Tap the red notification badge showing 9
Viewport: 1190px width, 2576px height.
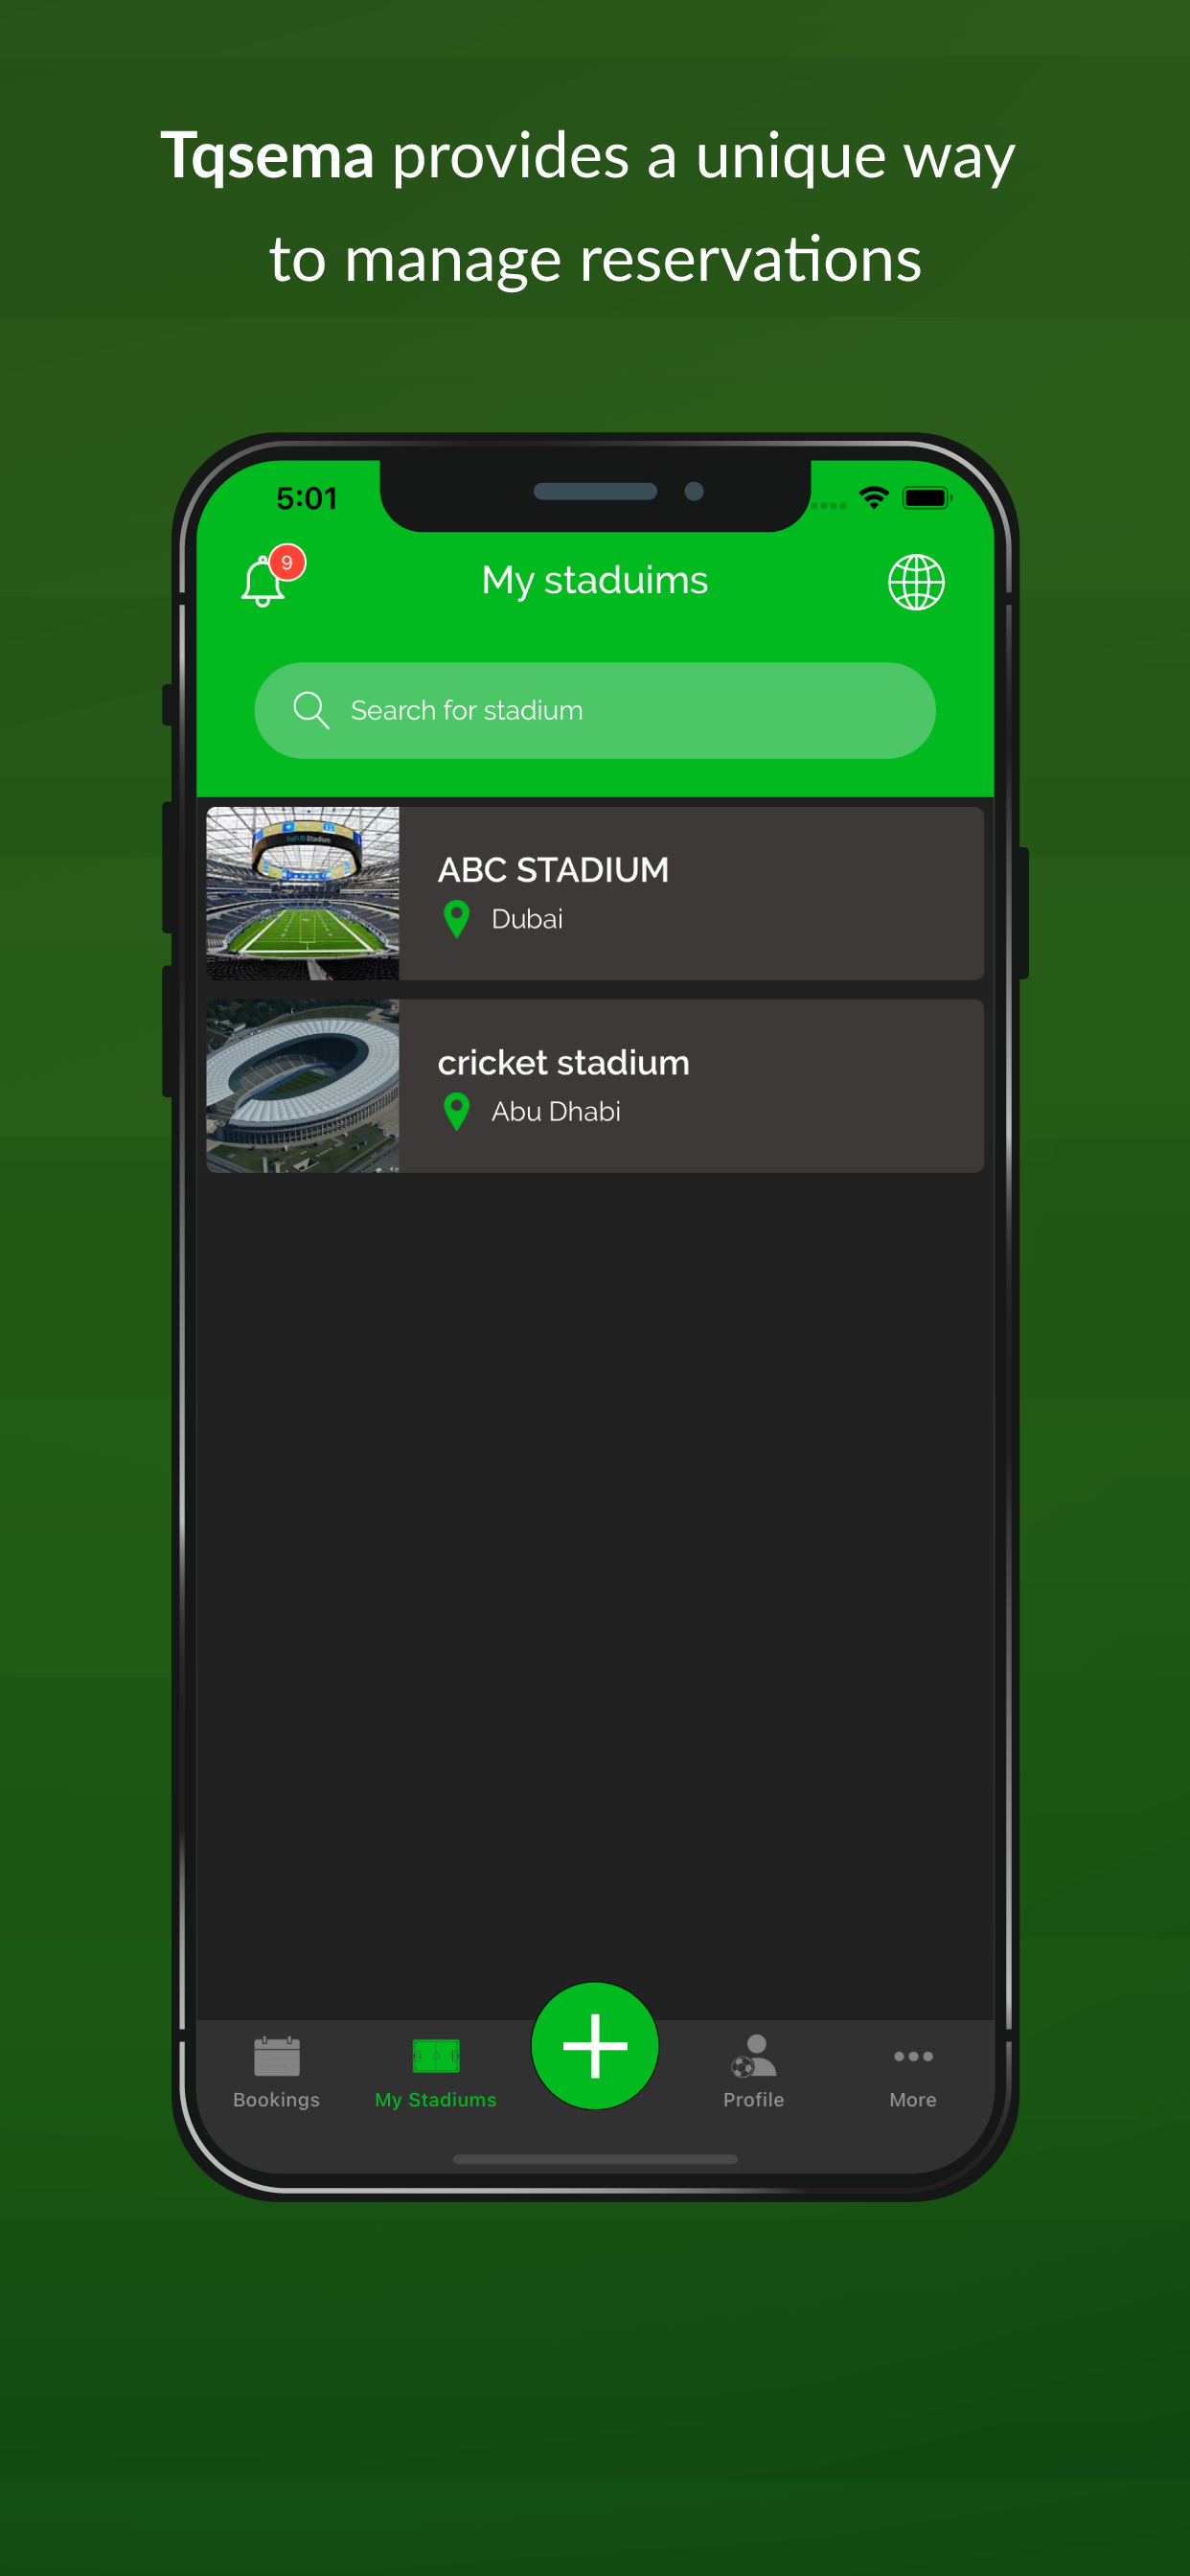[287, 563]
